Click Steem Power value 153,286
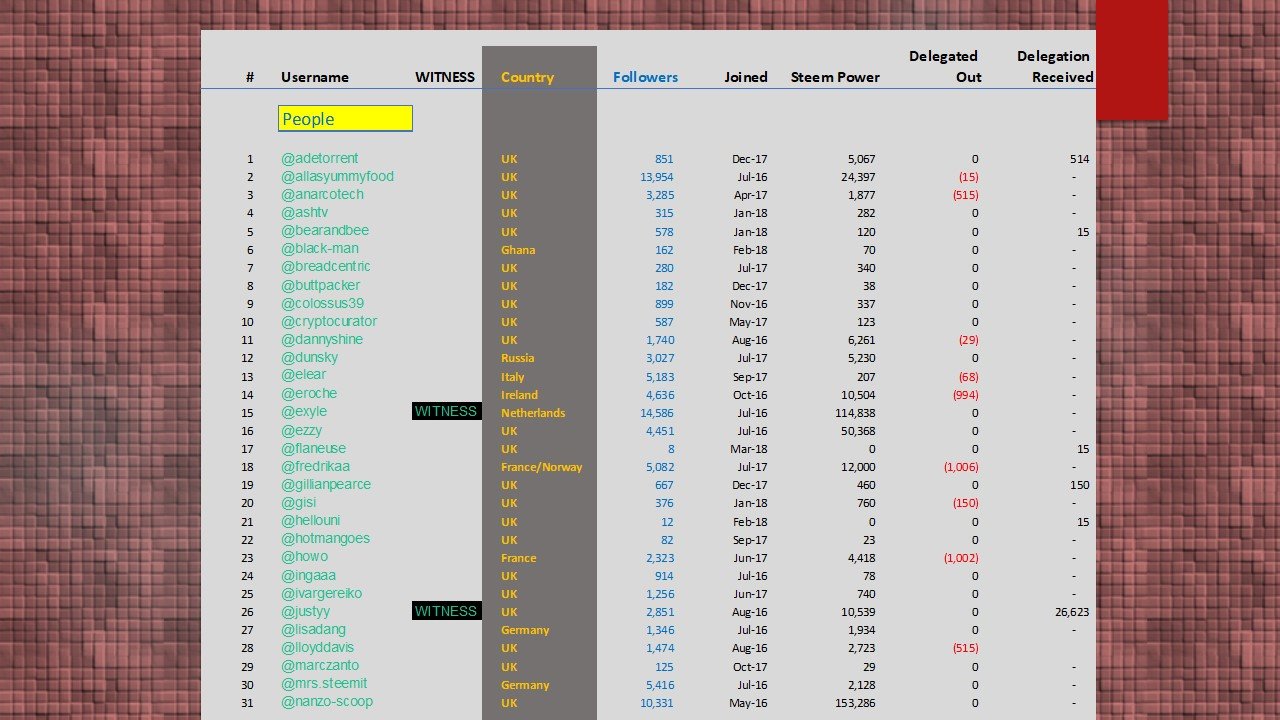Screen dimensions: 1280x720 pos(855,703)
